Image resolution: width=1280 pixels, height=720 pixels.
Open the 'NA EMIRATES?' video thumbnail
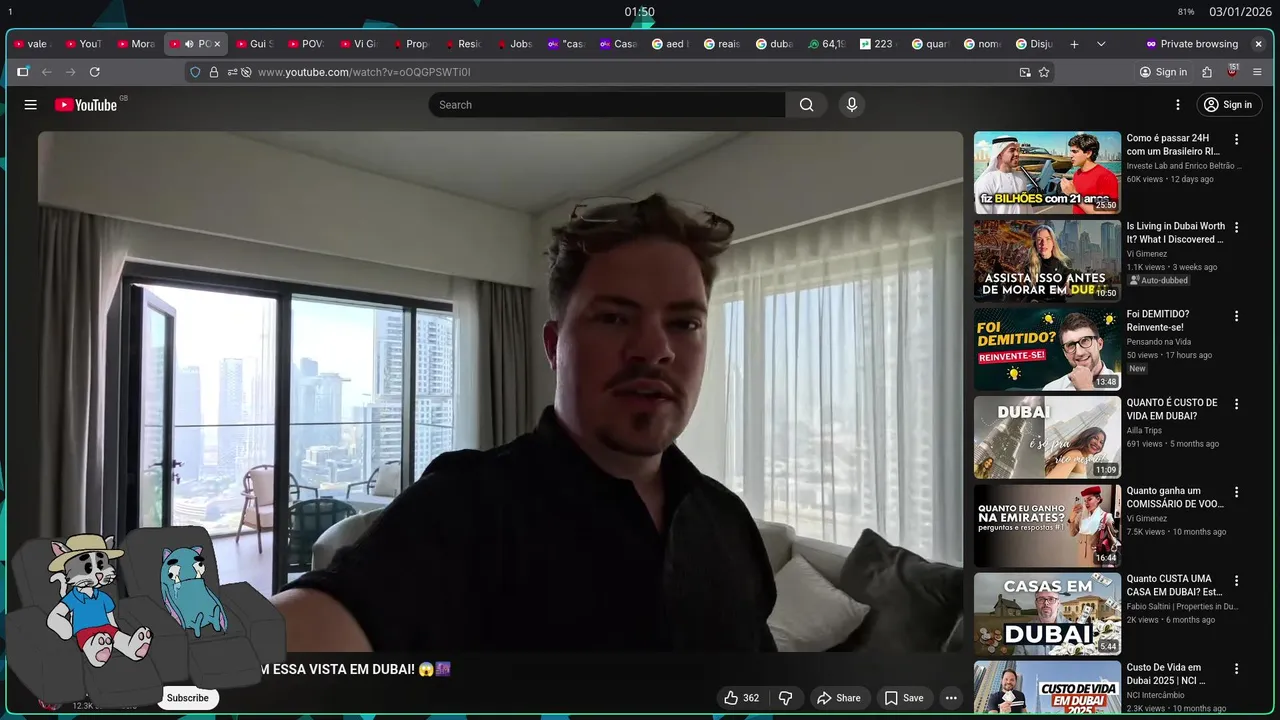1047,526
